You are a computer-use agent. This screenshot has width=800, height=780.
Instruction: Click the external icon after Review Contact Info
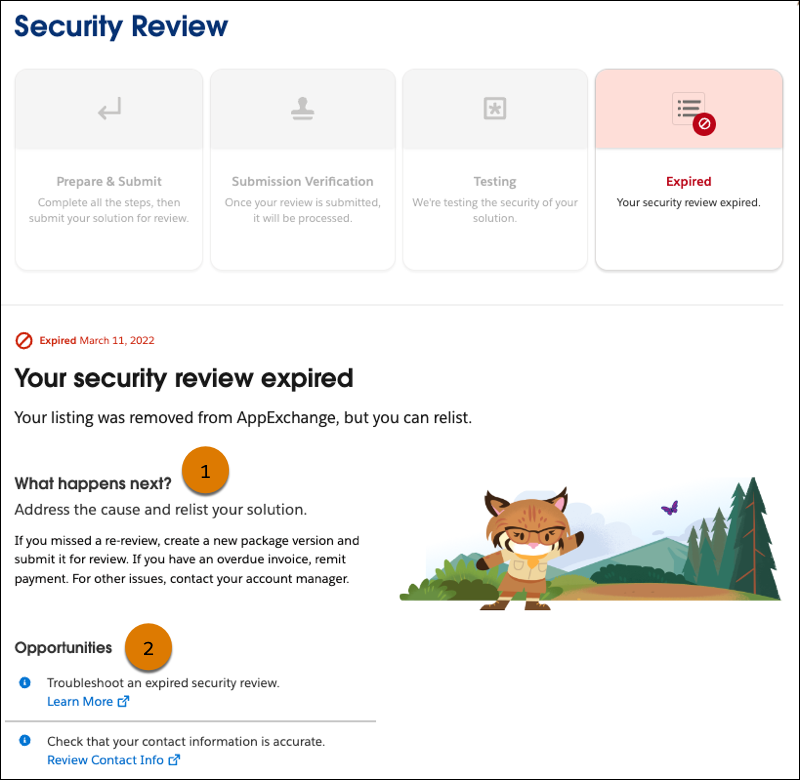(x=174, y=761)
